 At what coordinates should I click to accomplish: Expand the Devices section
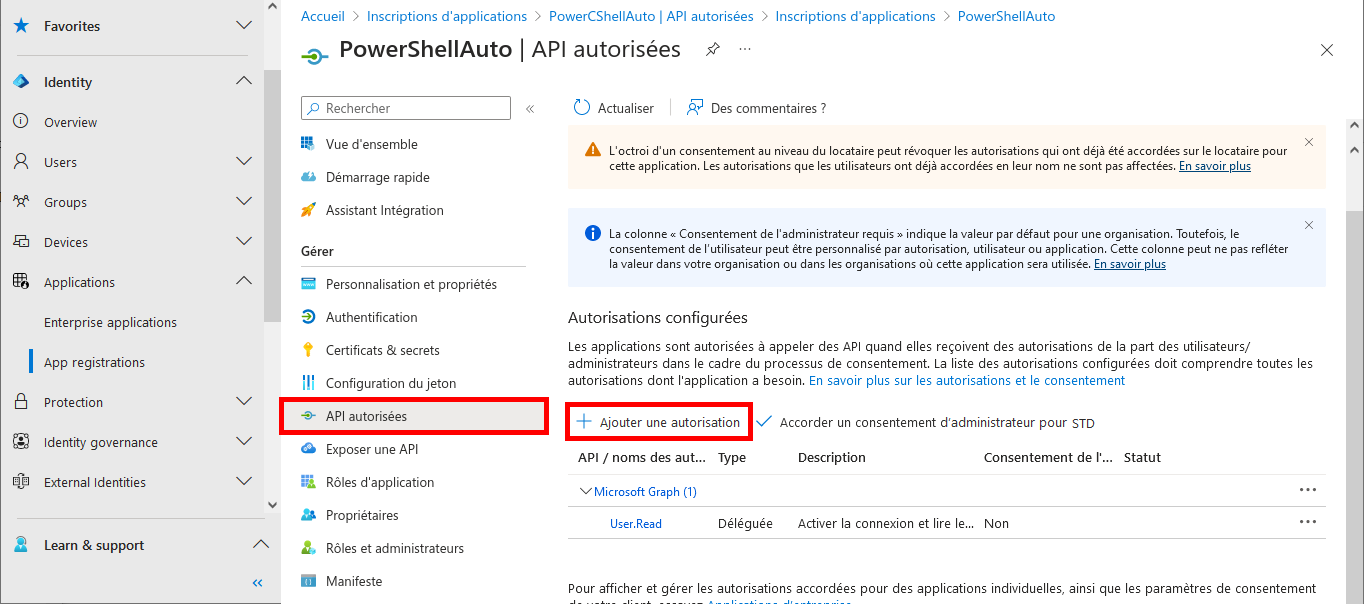point(244,241)
